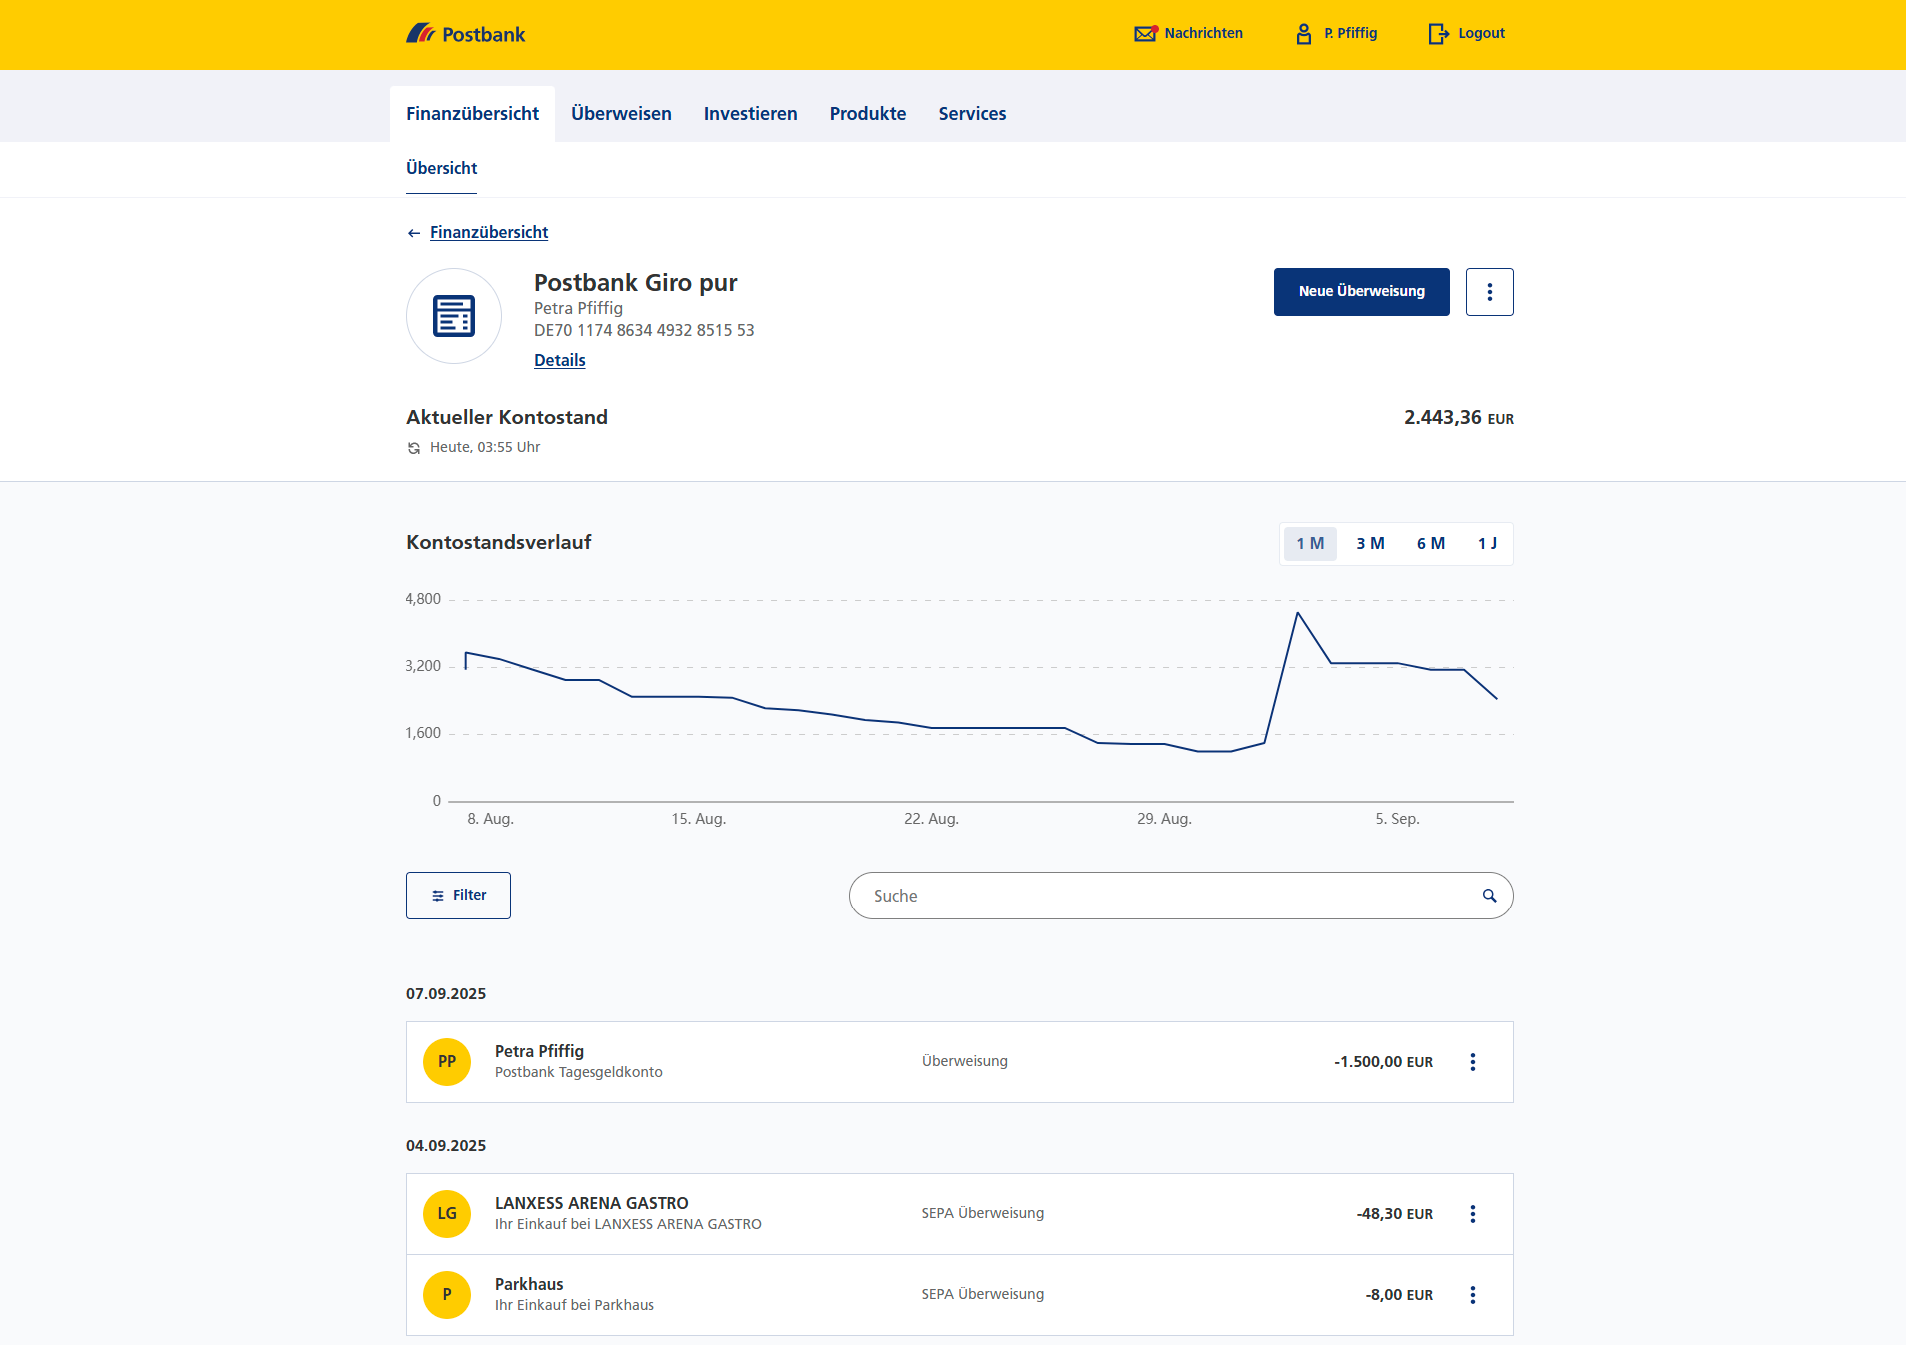Click Ihr Einkauf bei Parkhaus text

coord(574,1306)
